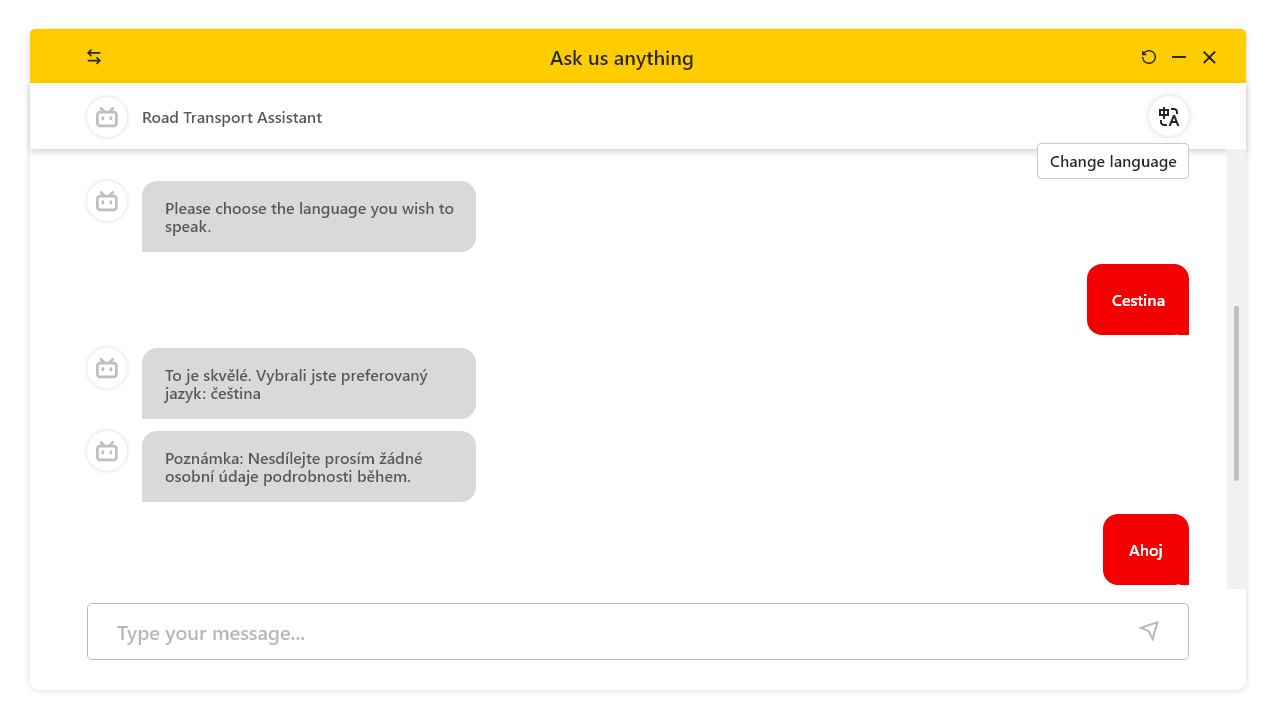The image size is (1280, 720).
Task: Click the red 'Cestina' message bubble
Action: pyautogui.click(x=1138, y=300)
